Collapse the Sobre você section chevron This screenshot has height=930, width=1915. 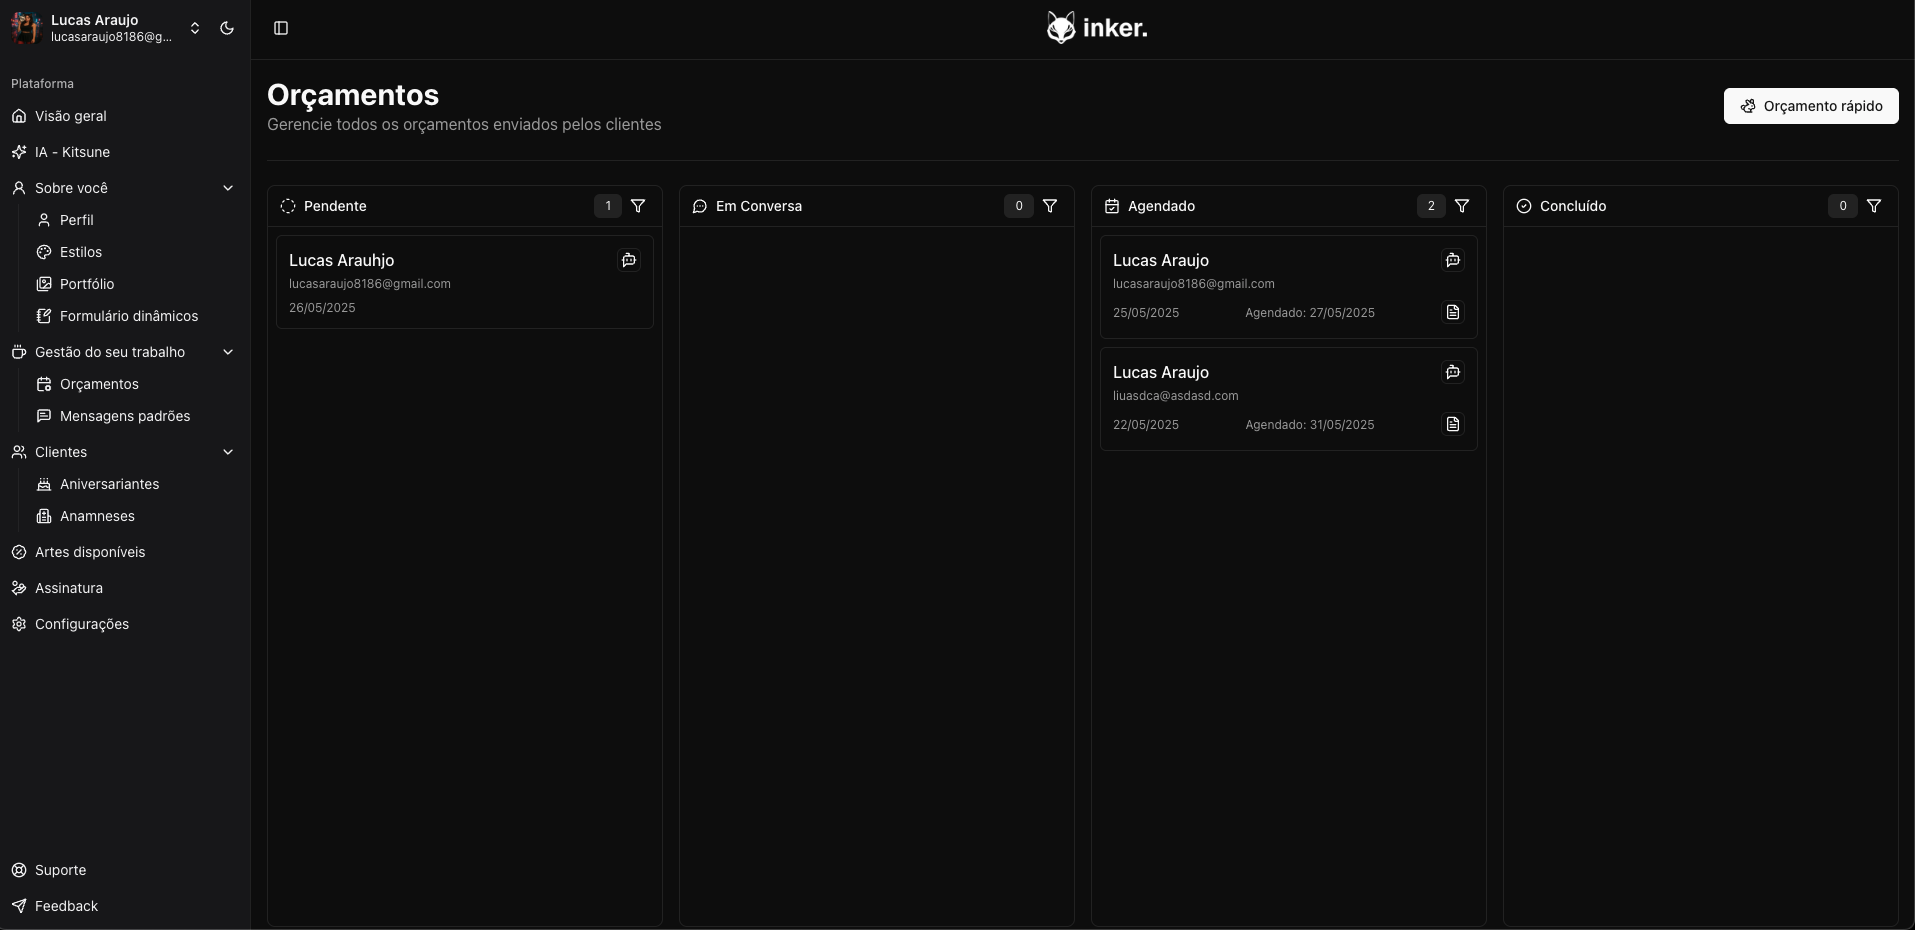228,188
